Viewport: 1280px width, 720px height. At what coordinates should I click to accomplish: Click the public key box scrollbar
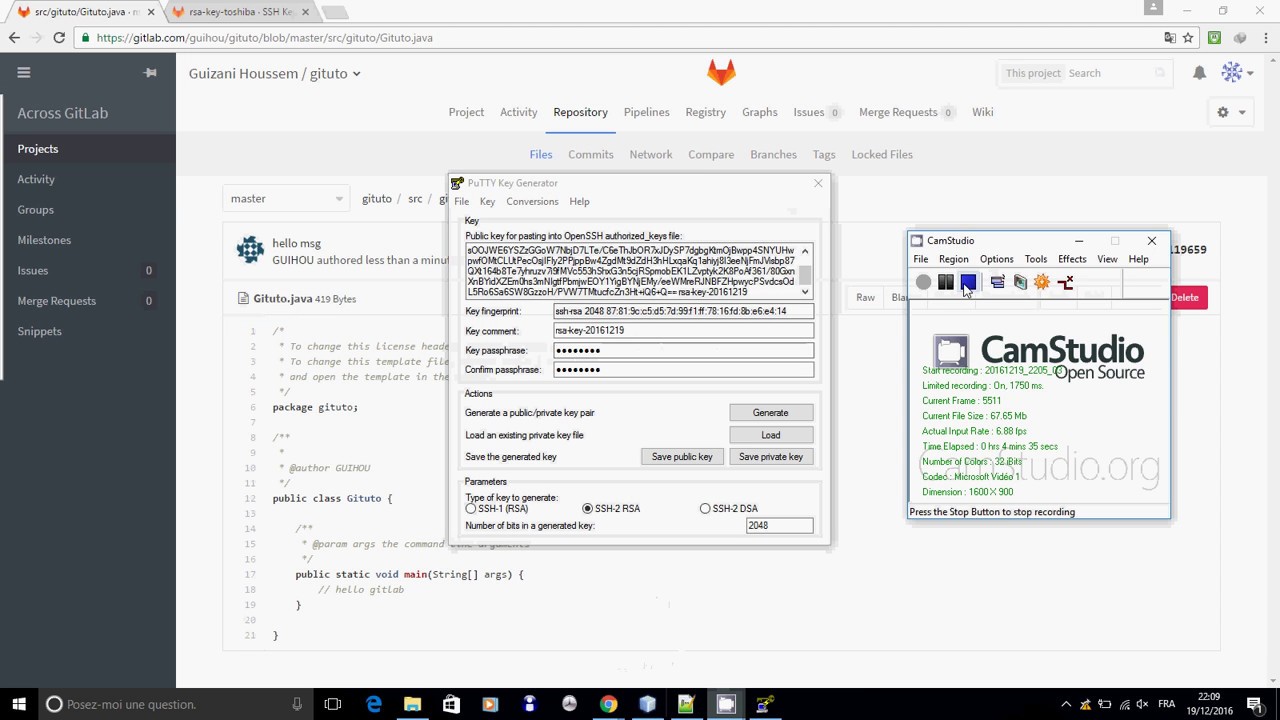tap(805, 270)
